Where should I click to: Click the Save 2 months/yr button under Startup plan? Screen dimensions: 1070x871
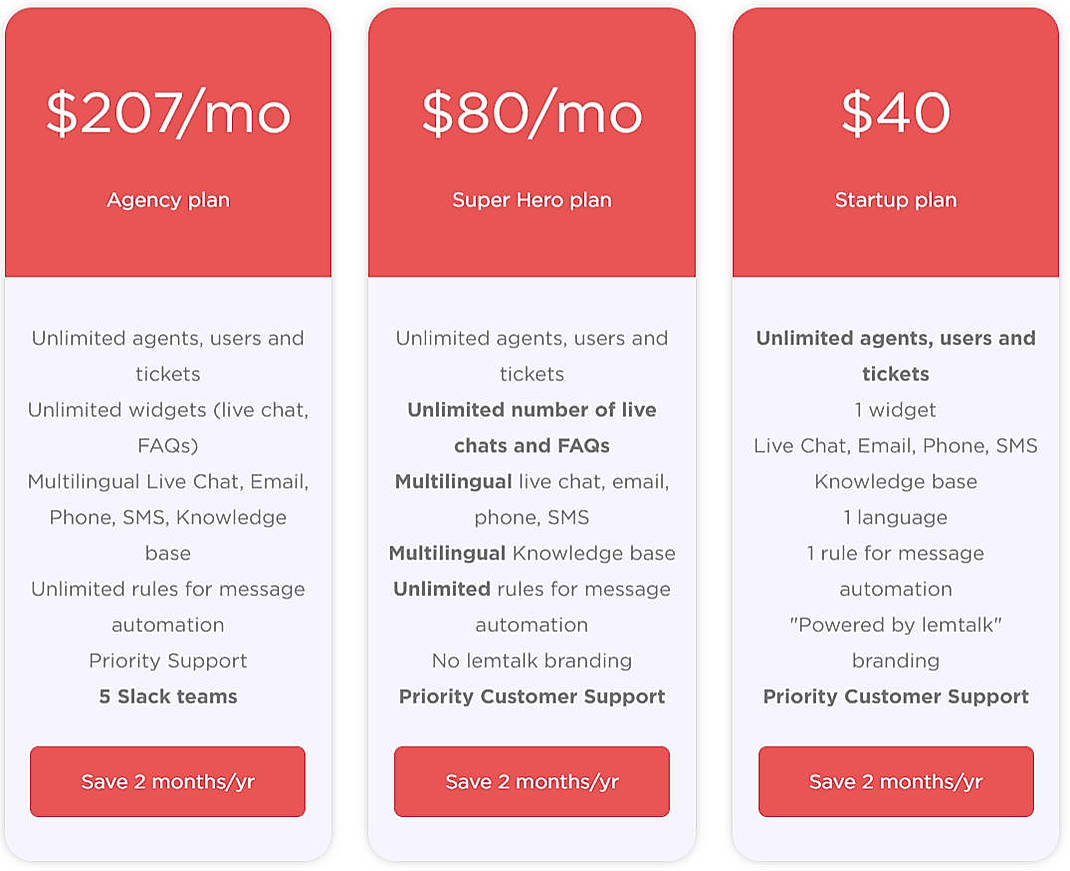[895, 782]
